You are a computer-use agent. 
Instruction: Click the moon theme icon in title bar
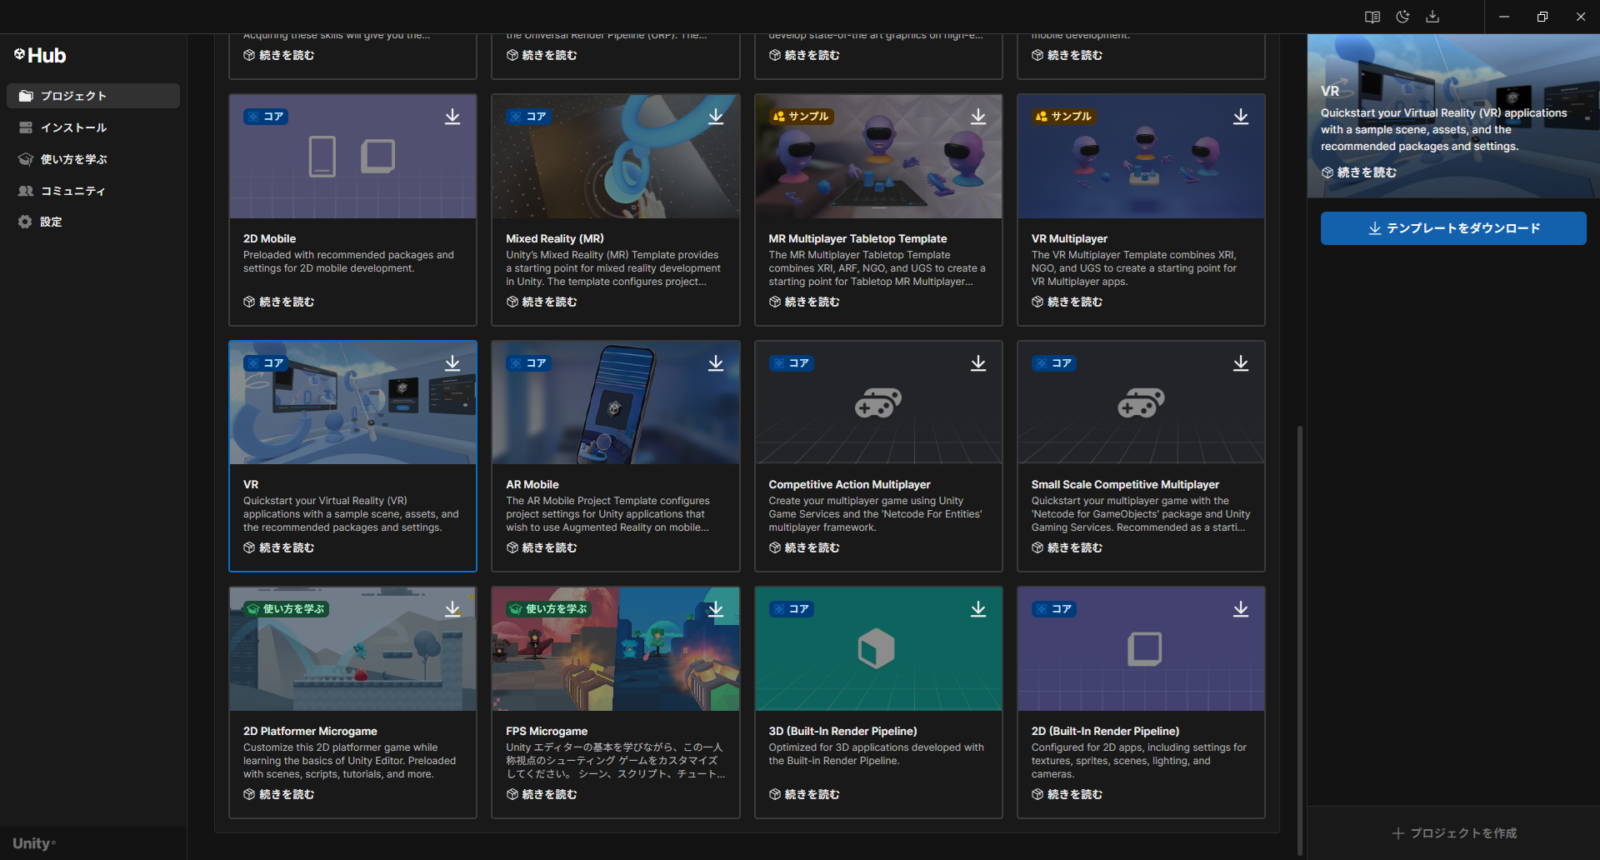(1403, 17)
